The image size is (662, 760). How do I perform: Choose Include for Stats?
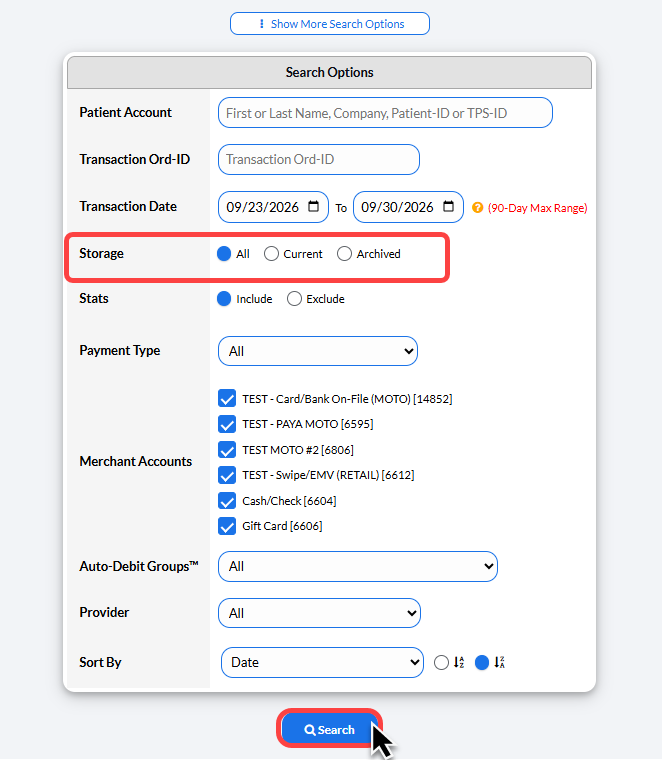tap(224, 299)
